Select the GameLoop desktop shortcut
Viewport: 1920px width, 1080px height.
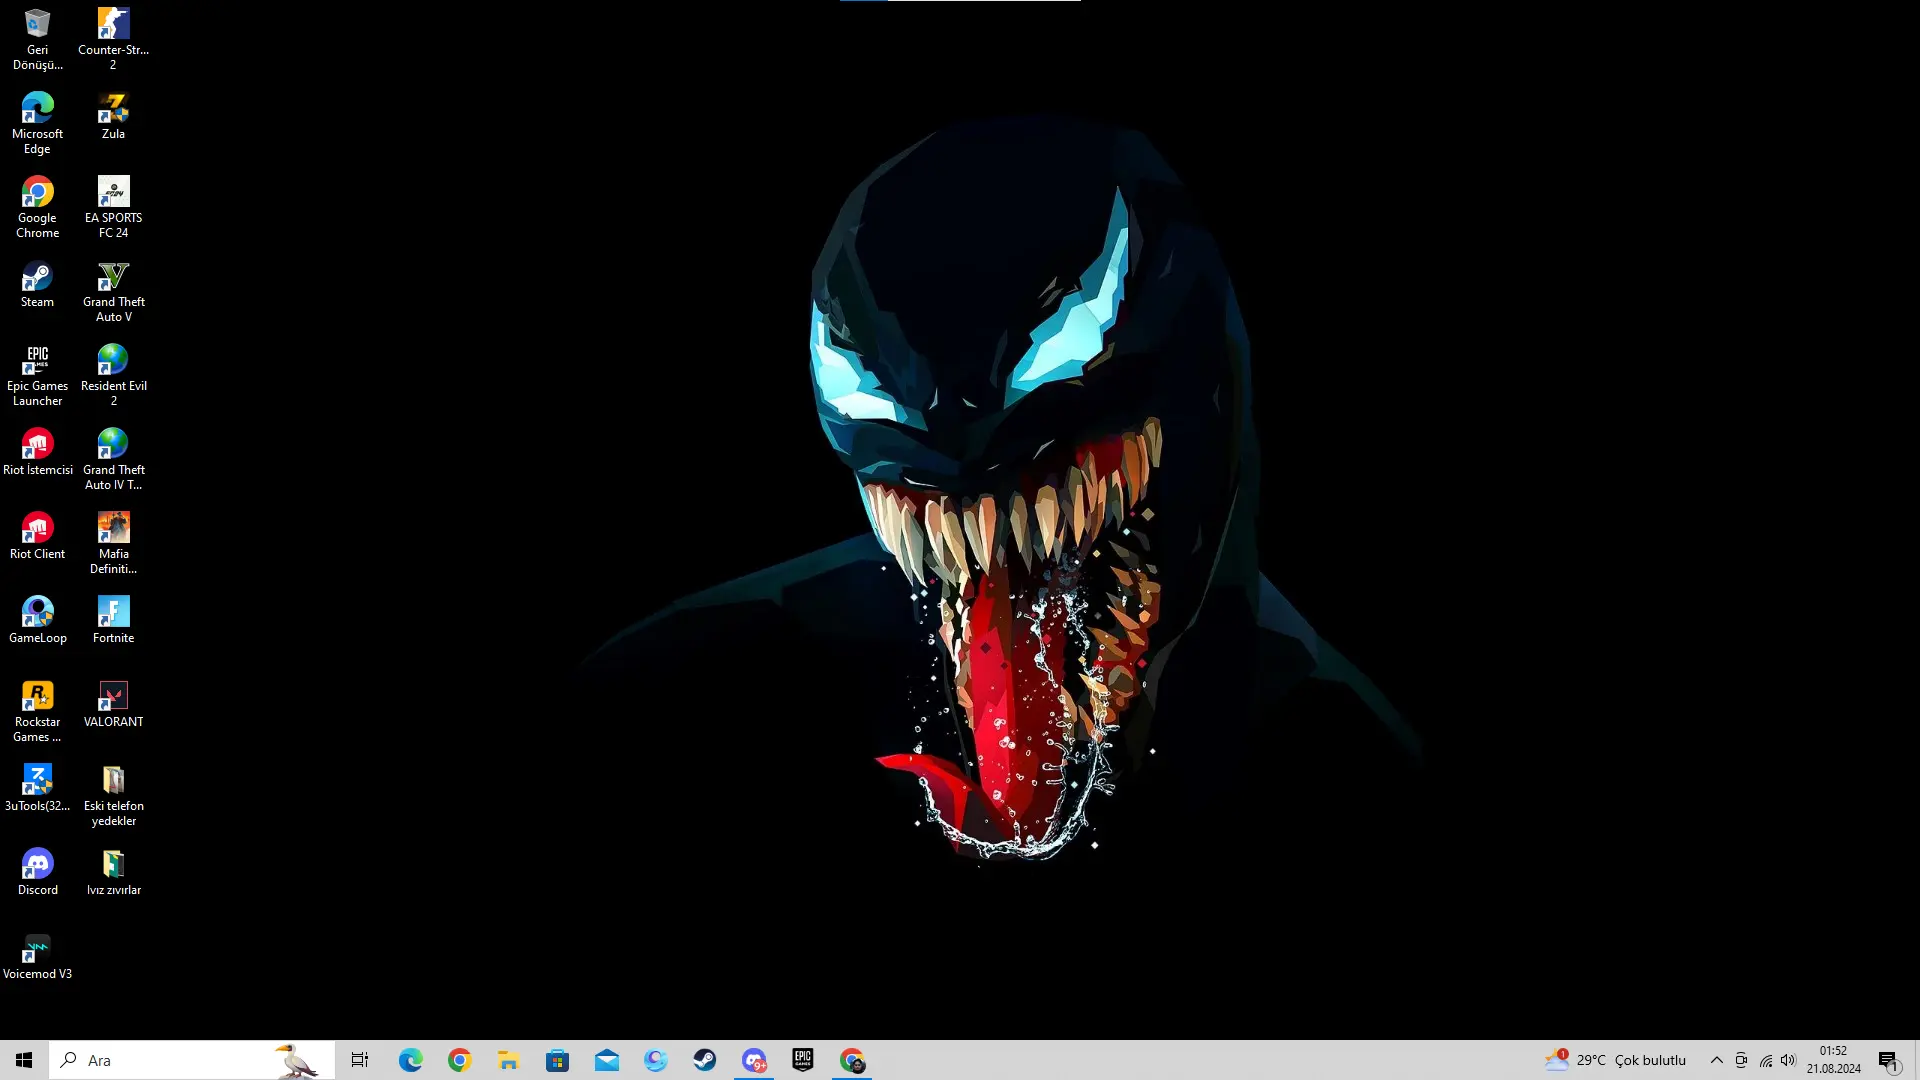pos(37,620)
